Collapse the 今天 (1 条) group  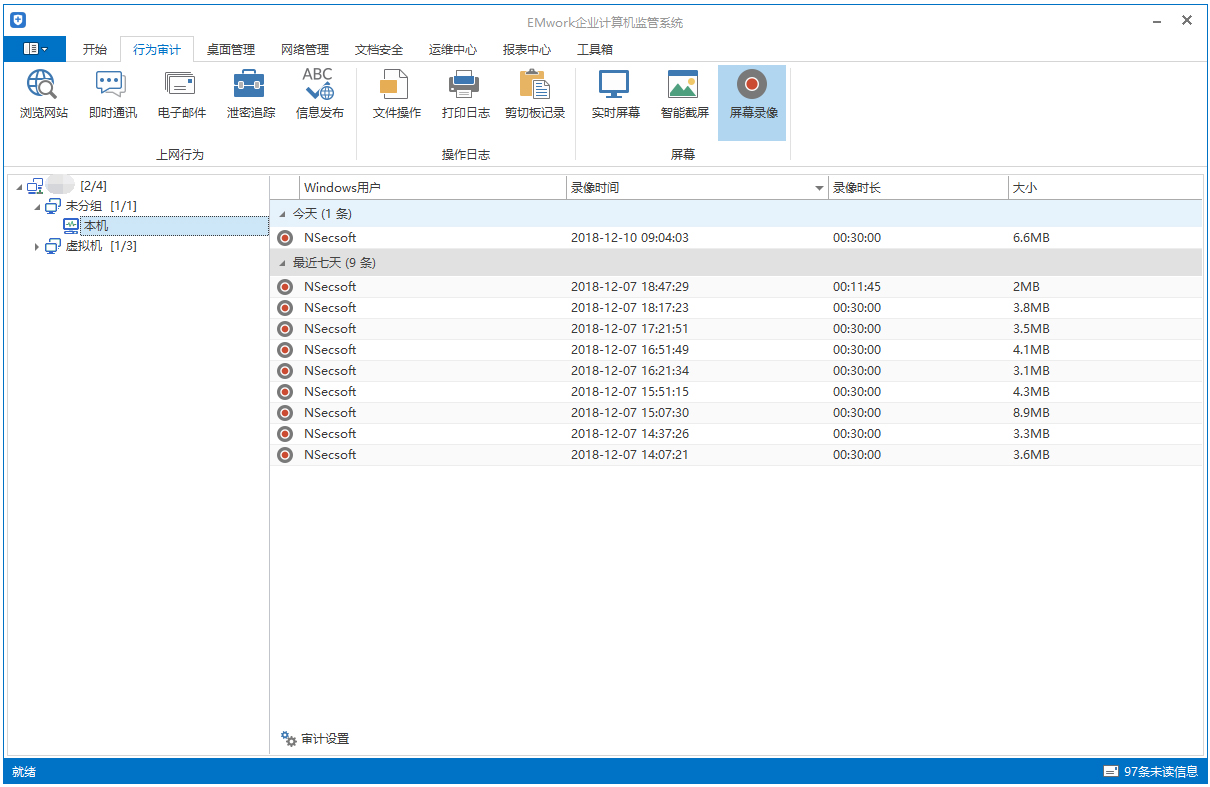[x=282, y=214]
